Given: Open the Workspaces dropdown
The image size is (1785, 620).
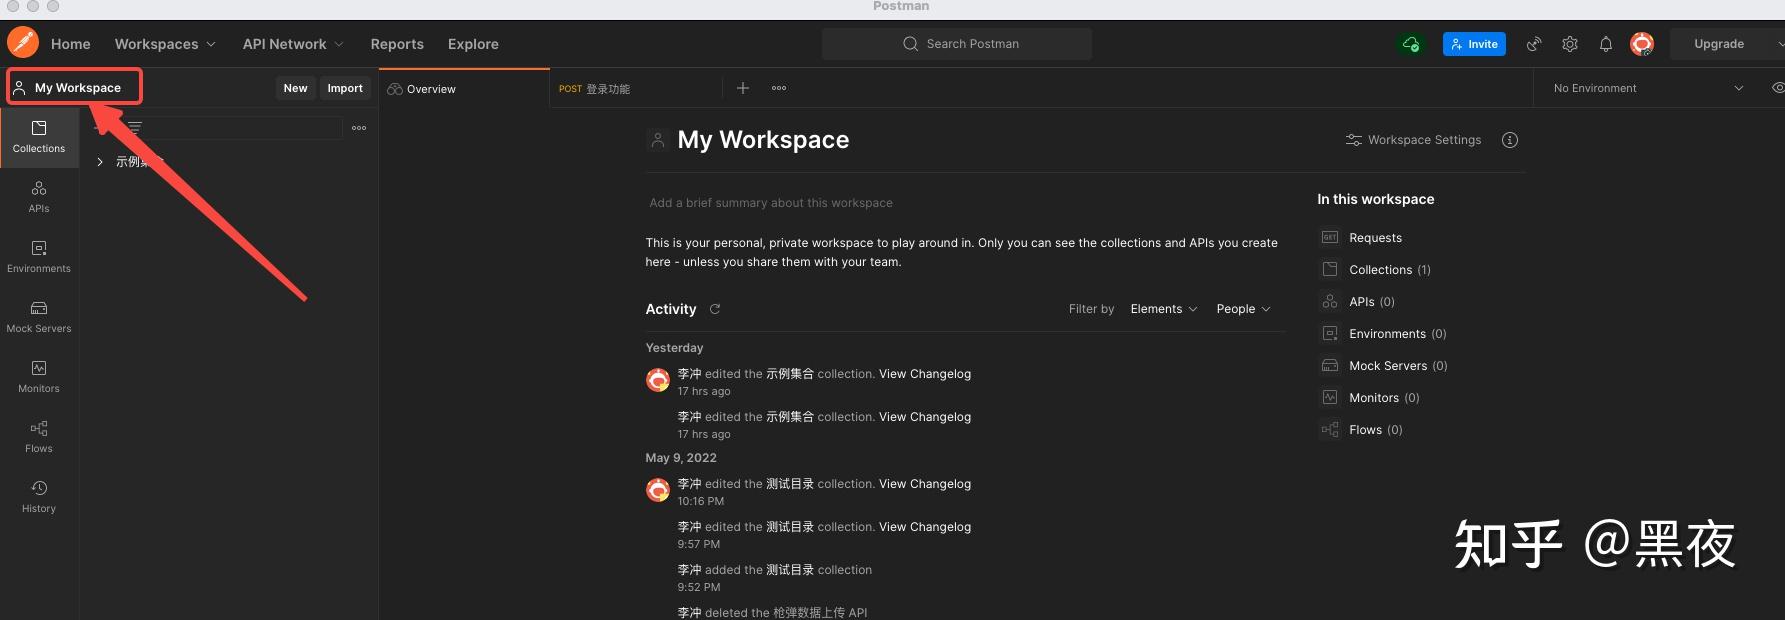Looking at the screenshot, I should [165, 44].
